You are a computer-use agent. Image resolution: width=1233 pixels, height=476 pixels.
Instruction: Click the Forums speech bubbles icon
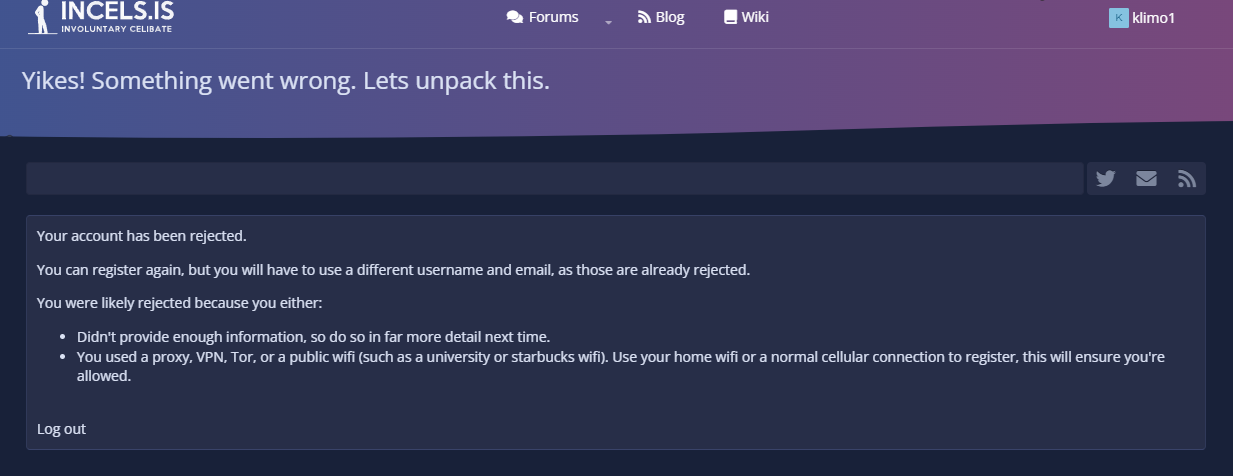tap(515, 17)
